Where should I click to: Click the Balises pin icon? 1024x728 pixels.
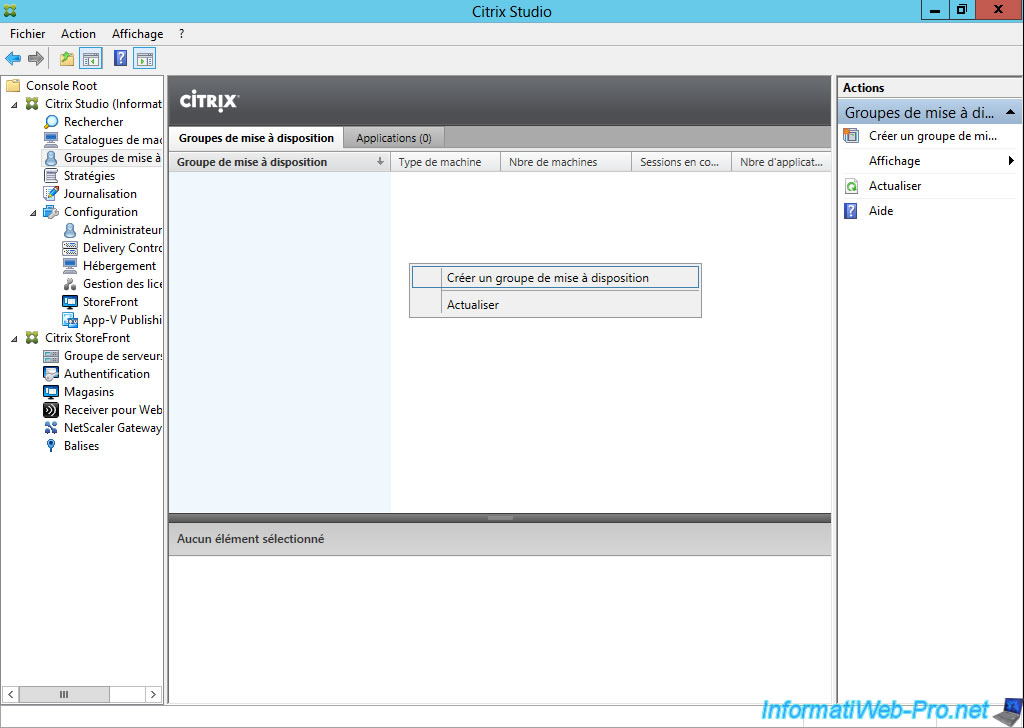pos(51,446)
